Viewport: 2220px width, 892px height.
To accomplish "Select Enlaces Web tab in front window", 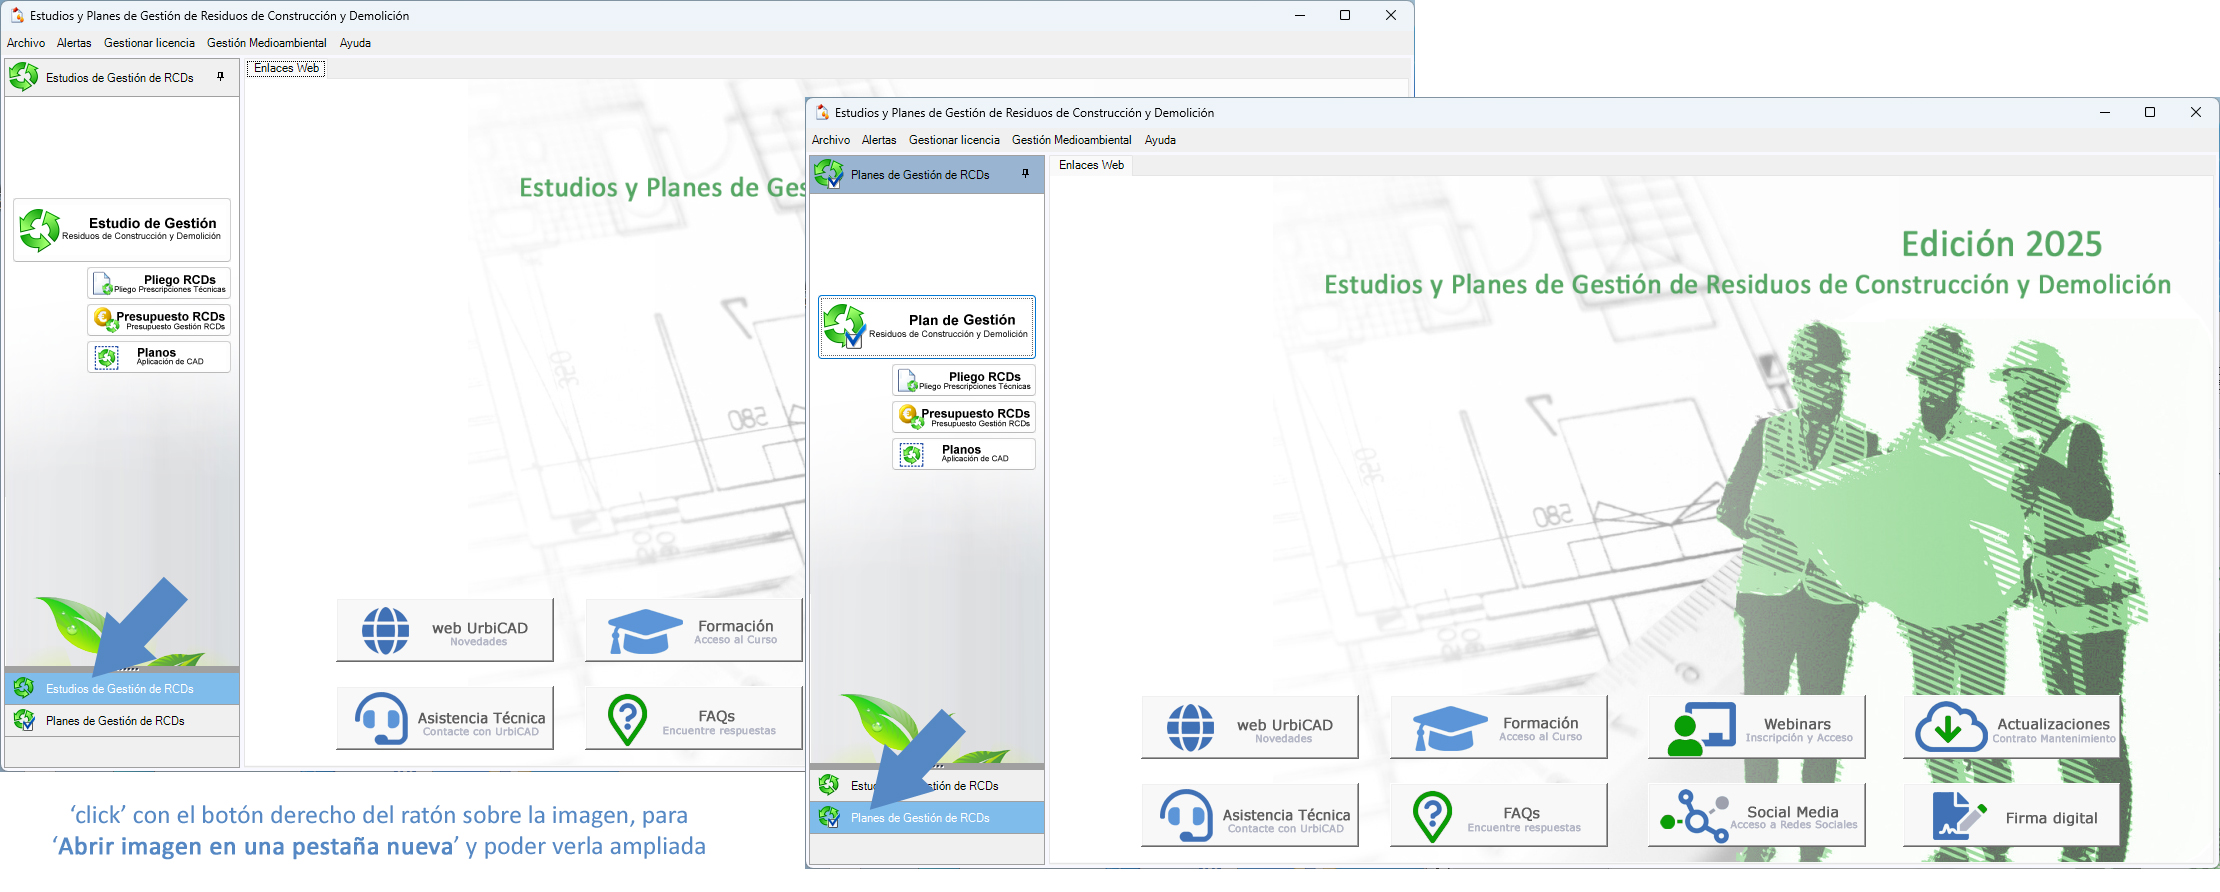I will click(x=1091, y=165).
